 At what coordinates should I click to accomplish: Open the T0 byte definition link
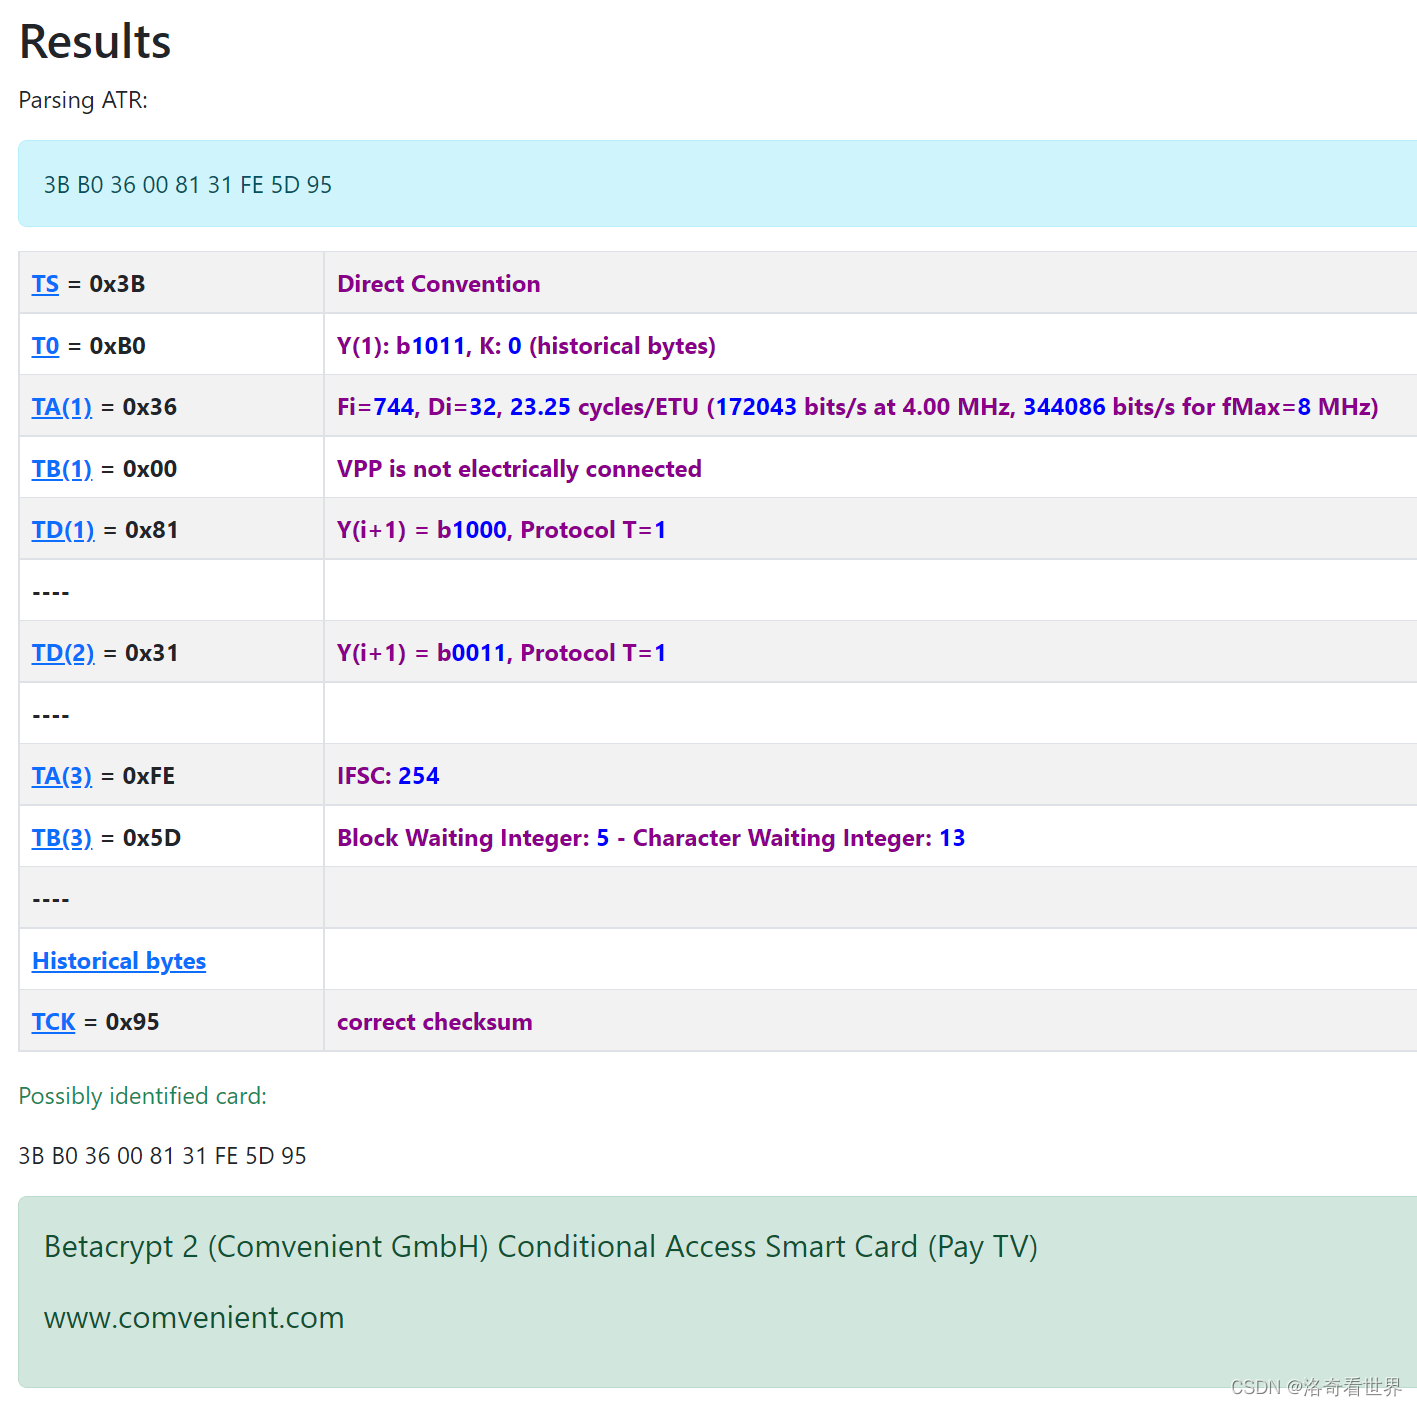click(x=45, y=346)
